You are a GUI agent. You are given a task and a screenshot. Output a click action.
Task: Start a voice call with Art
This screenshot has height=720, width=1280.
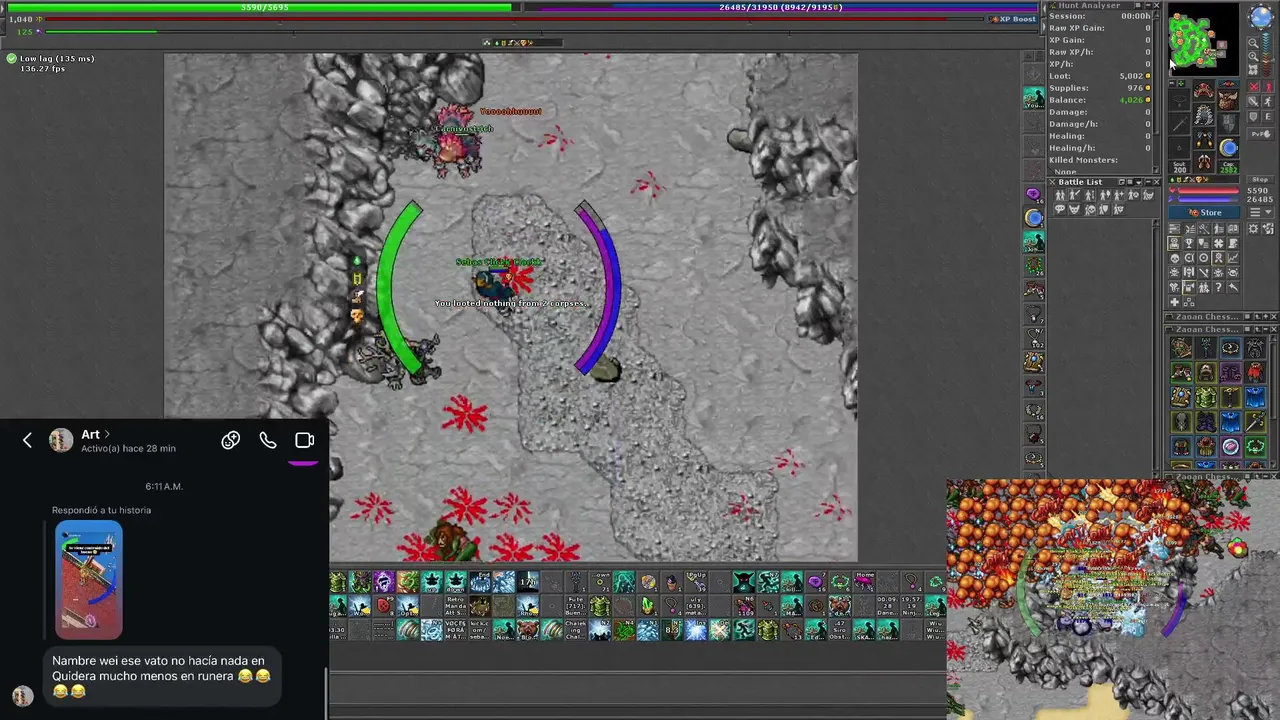coord(268,440)
